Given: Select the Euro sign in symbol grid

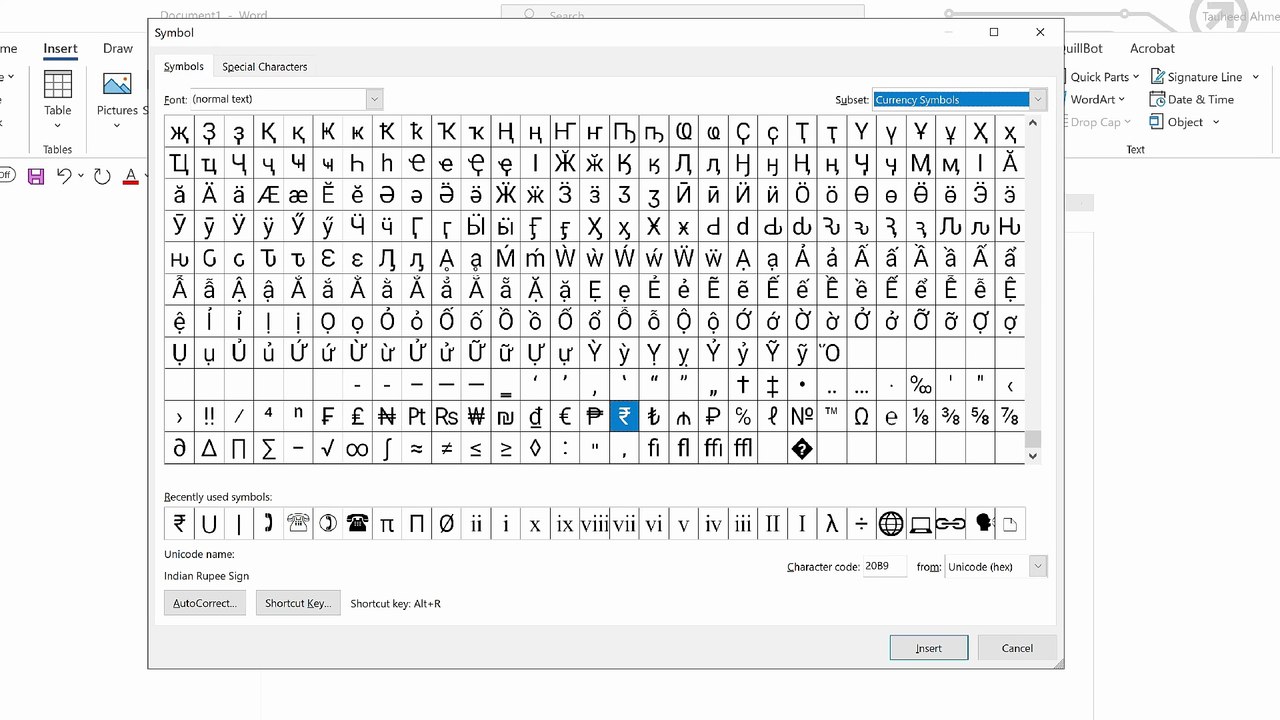Looking at the screenshot, I should pyautogui.click(x=565, y=417).
